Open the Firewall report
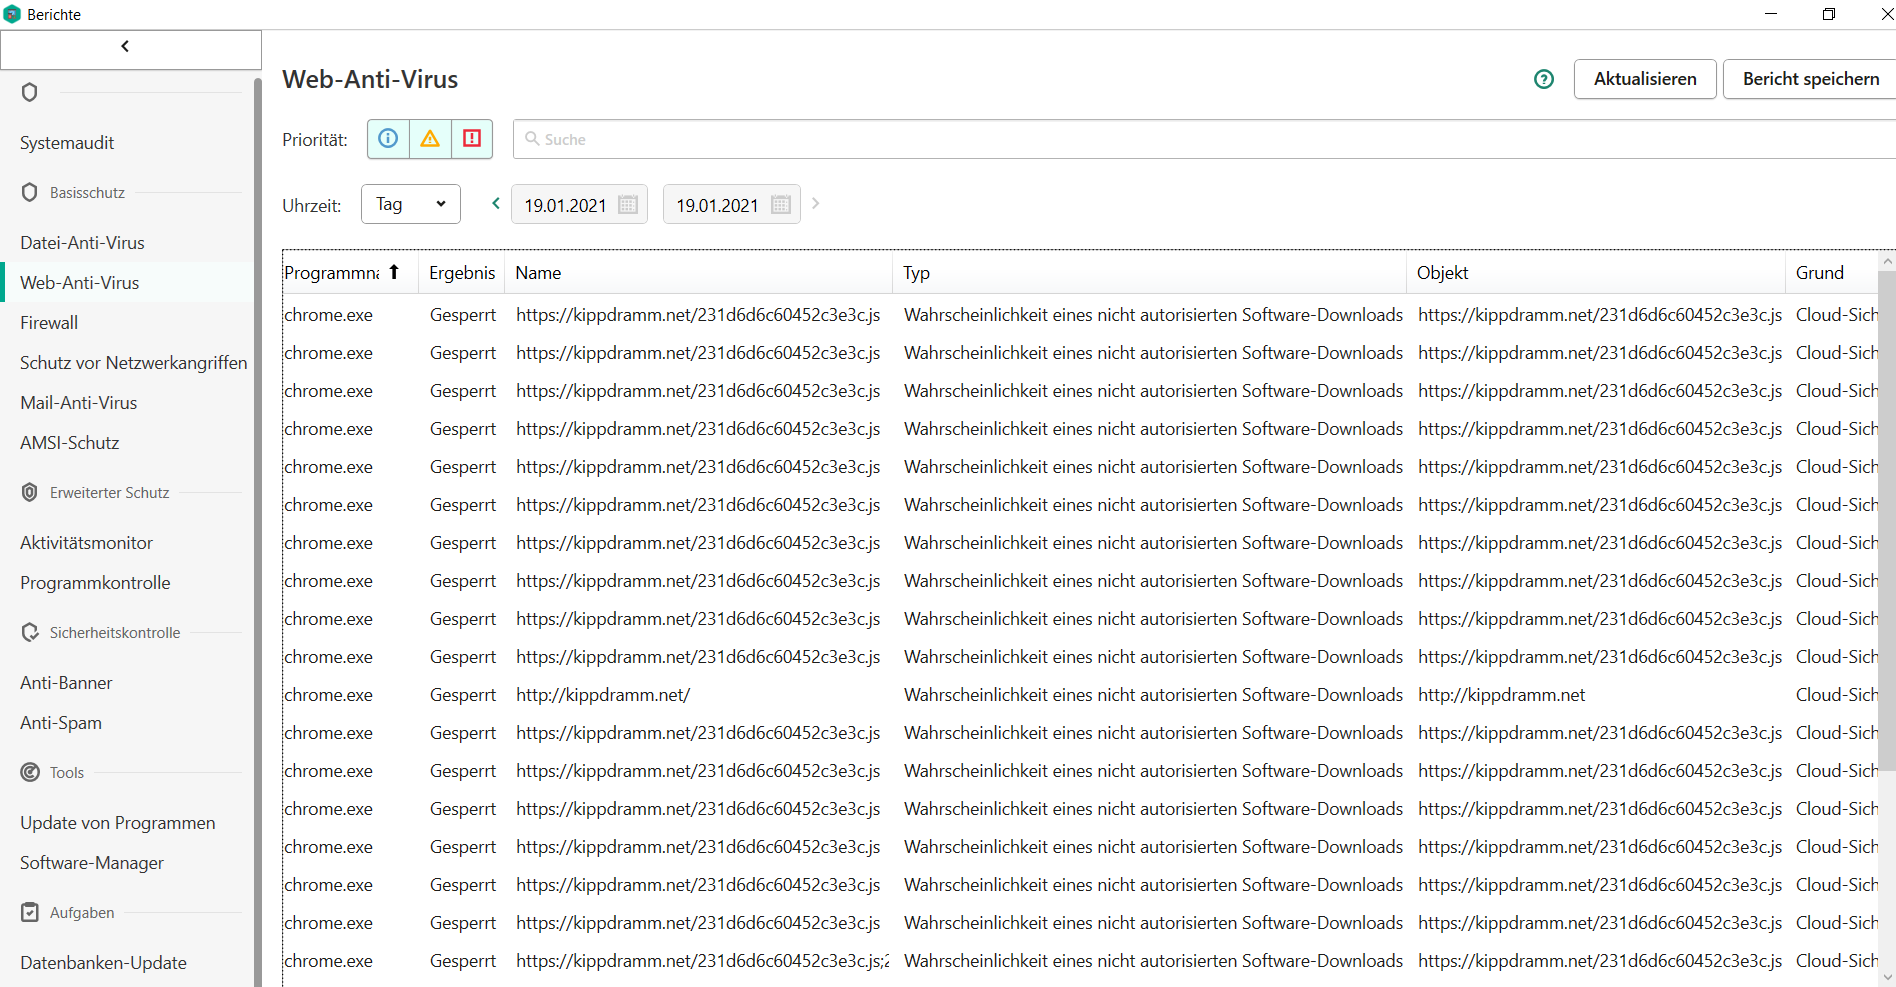Image resolution: width=1896 pixels, height=987 pixels. click(x=49, y=323)
